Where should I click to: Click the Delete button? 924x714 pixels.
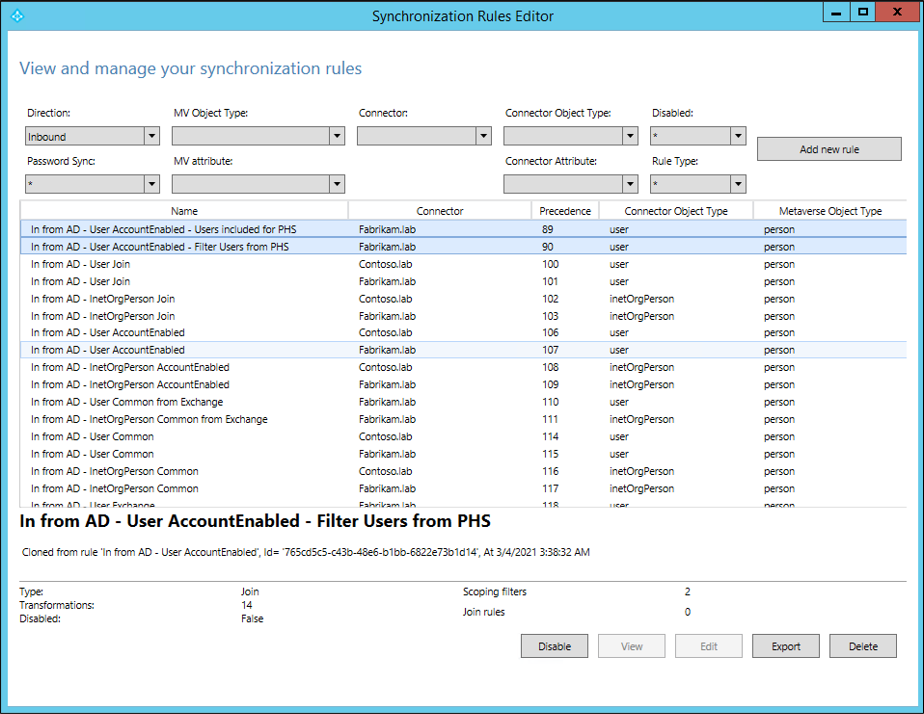click(x=863, y=646)
